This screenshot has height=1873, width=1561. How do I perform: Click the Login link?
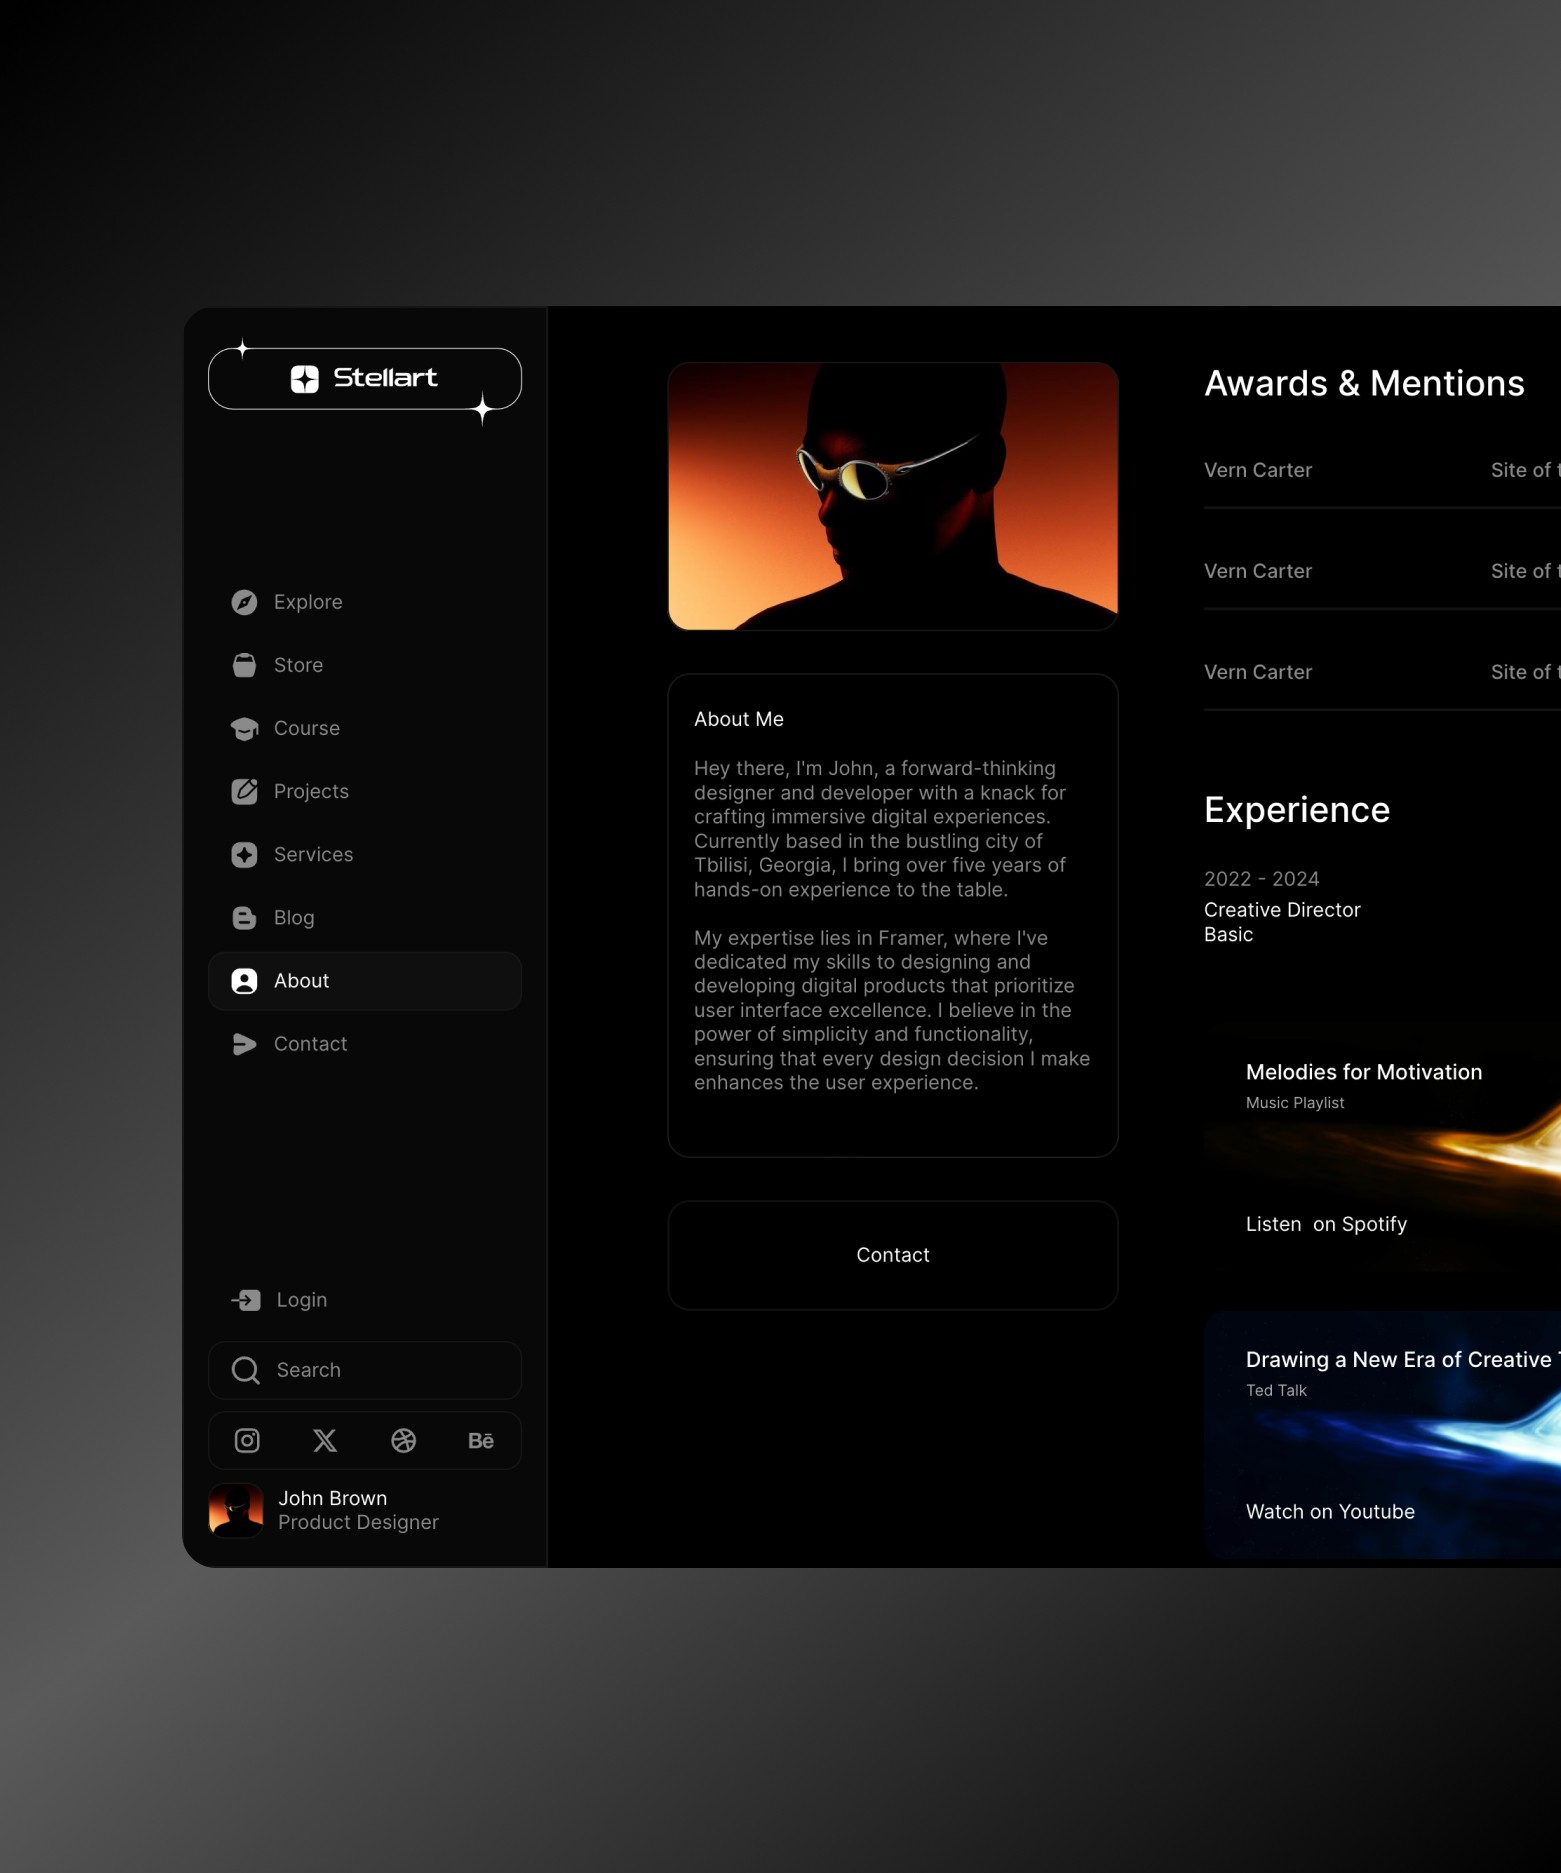pyautogui.click(x=302, y=1300)
